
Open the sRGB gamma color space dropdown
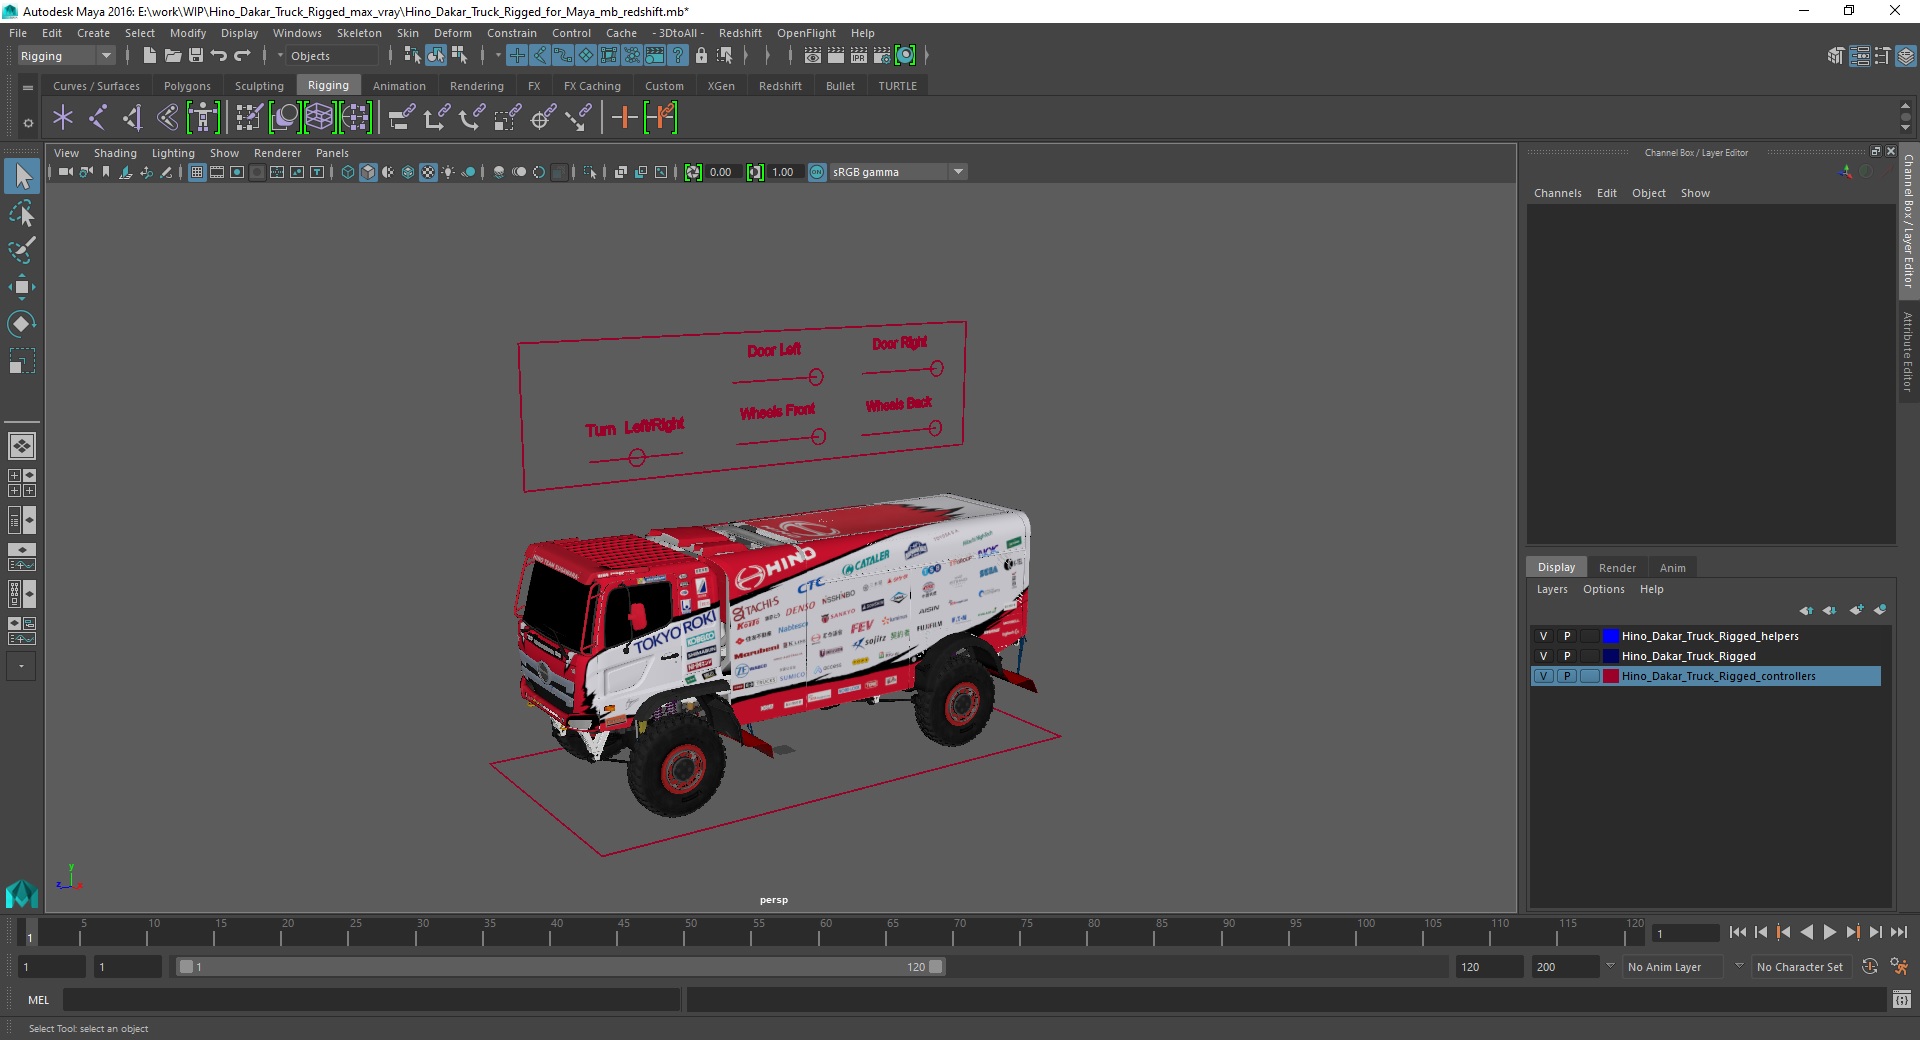point(898,172)
